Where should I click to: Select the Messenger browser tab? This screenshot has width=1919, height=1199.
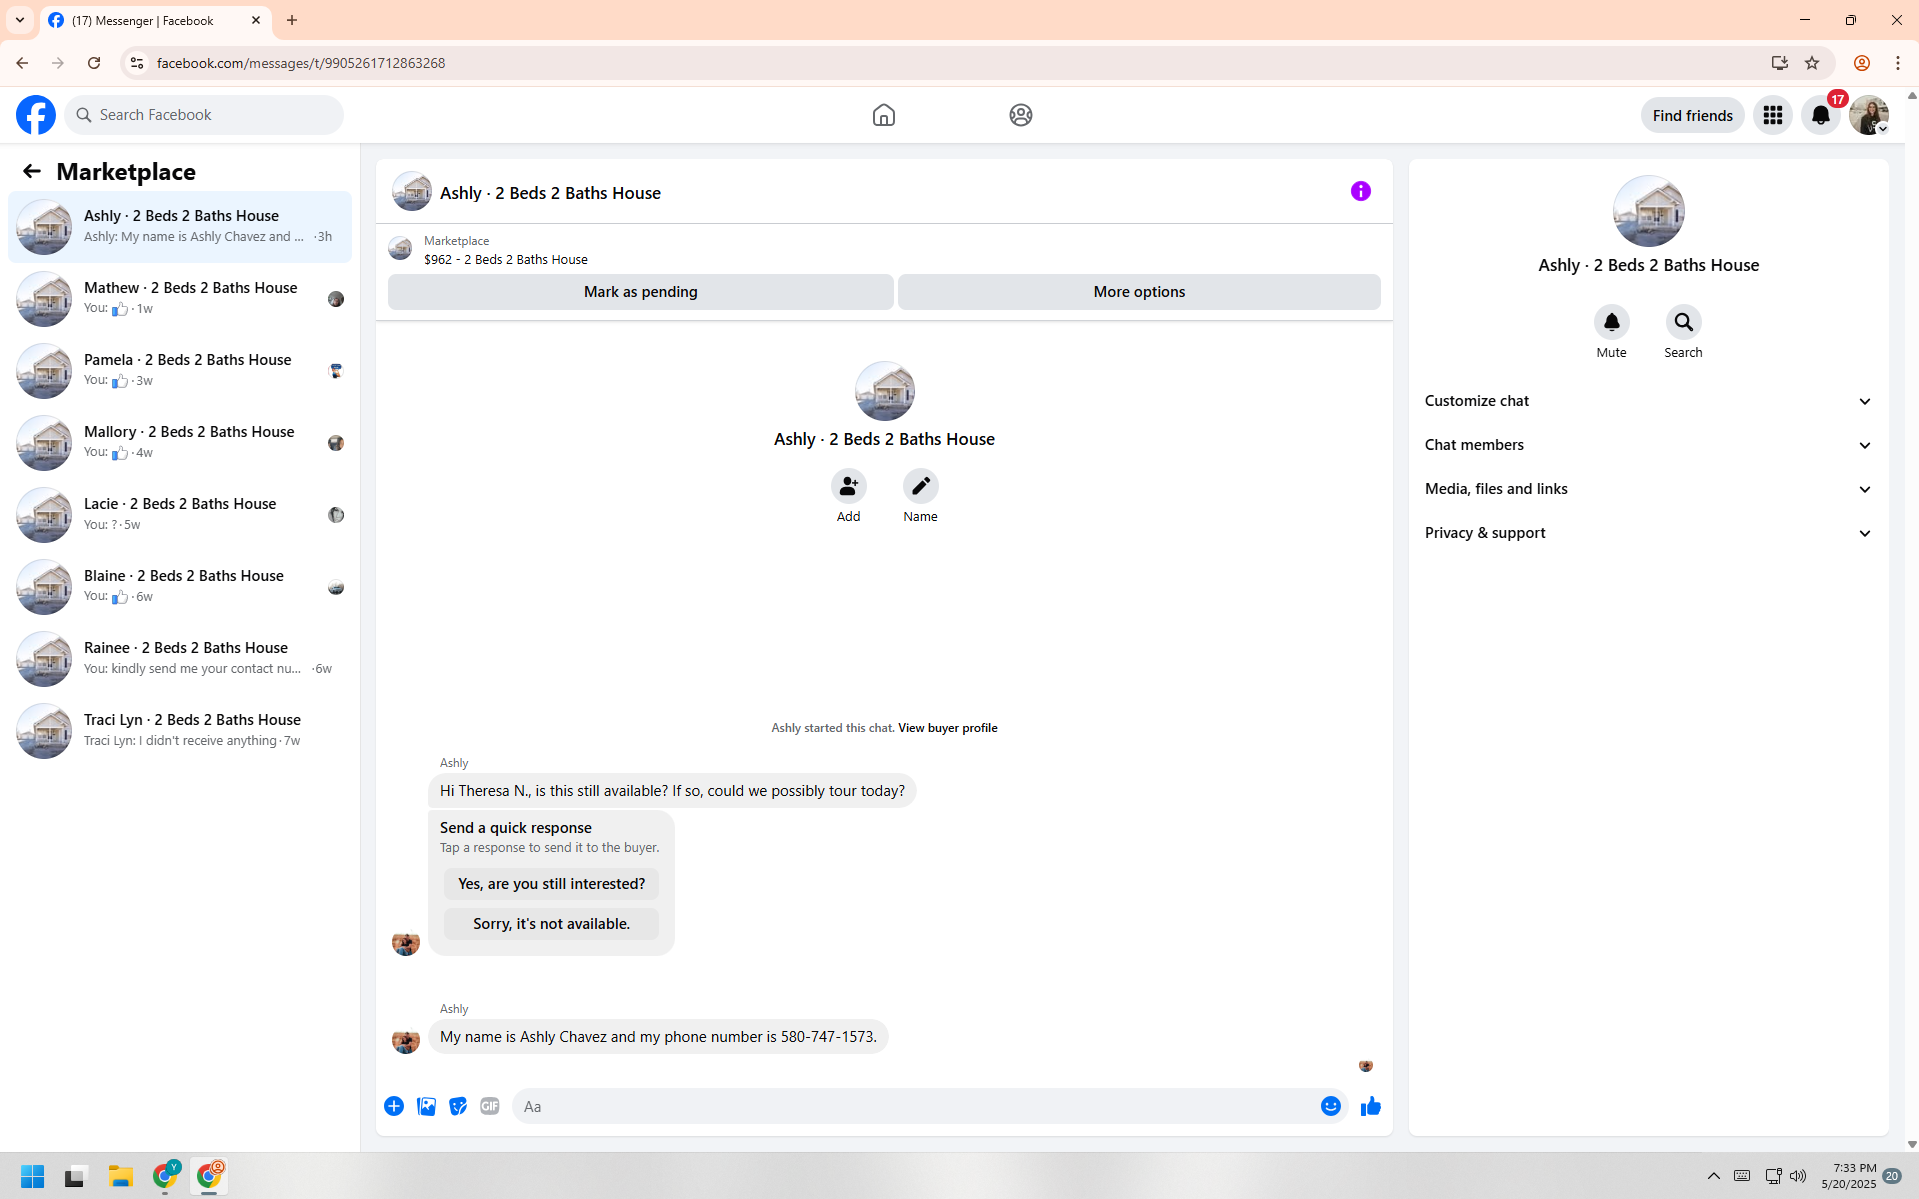pos(155,20)
